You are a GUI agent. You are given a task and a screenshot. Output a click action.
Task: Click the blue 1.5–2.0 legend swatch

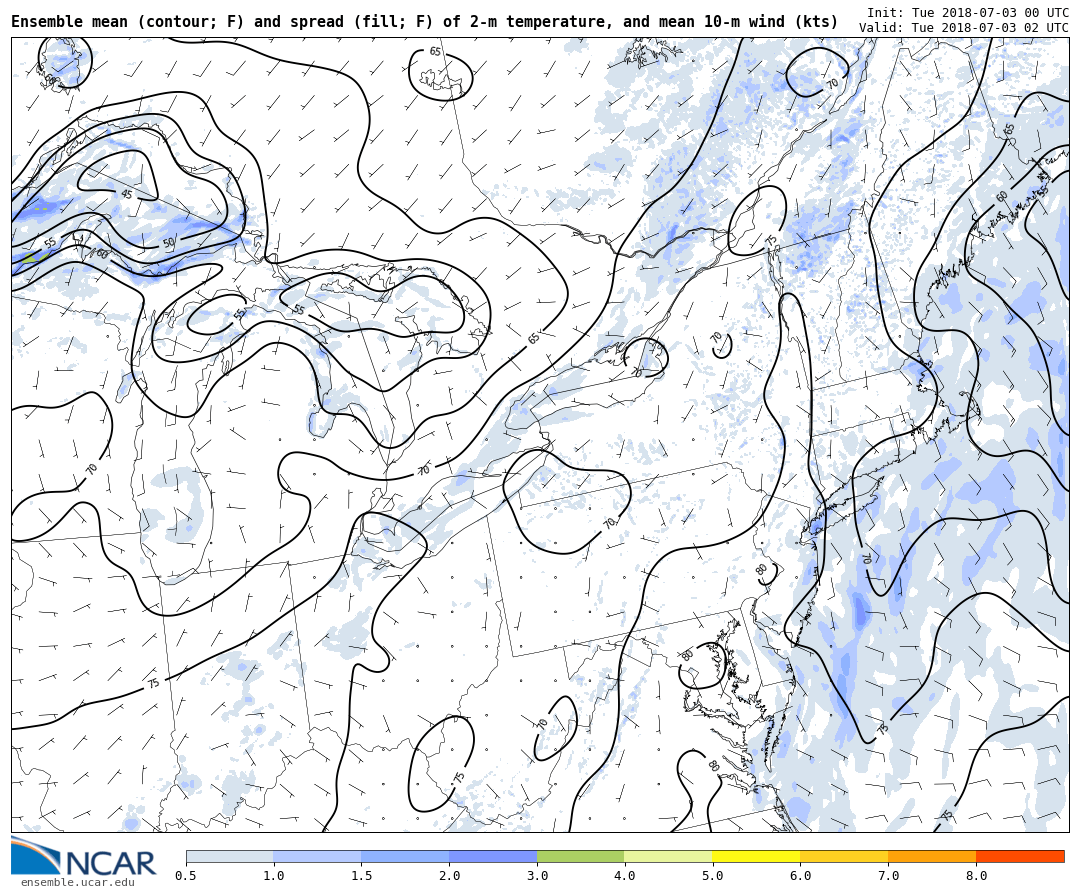click(x=406, y=856)
